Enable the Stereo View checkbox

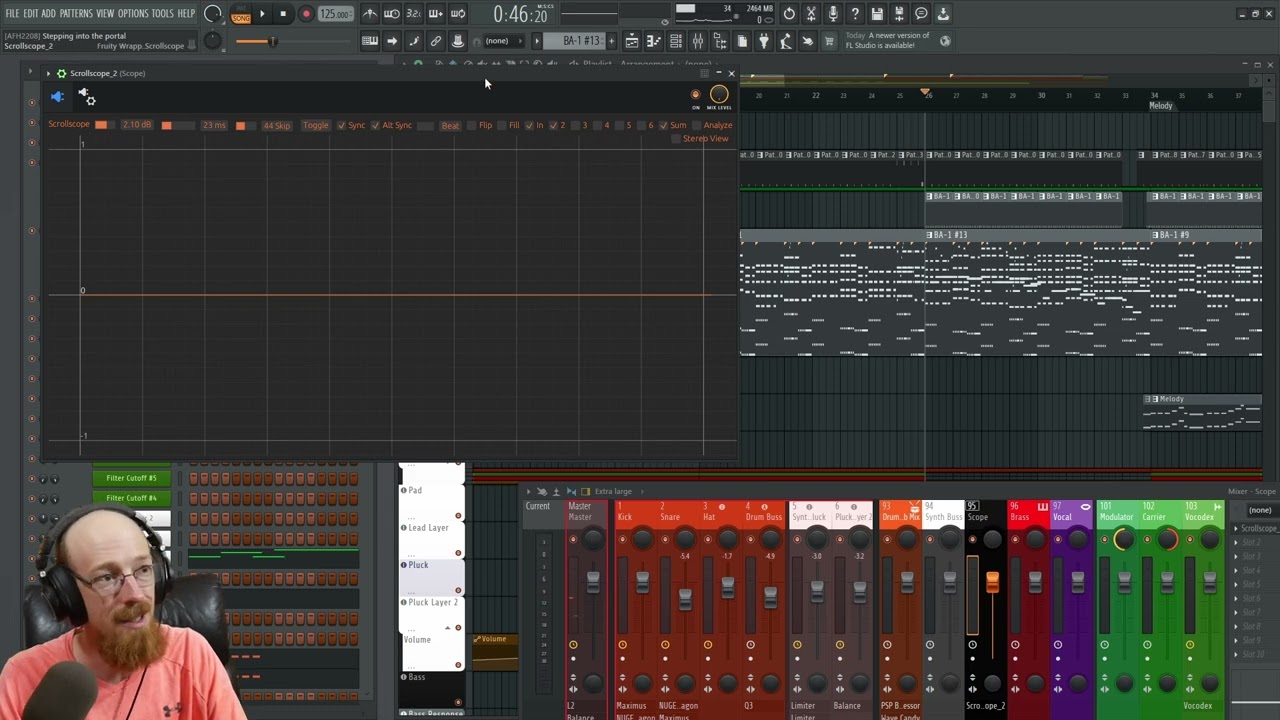(676, 138)
